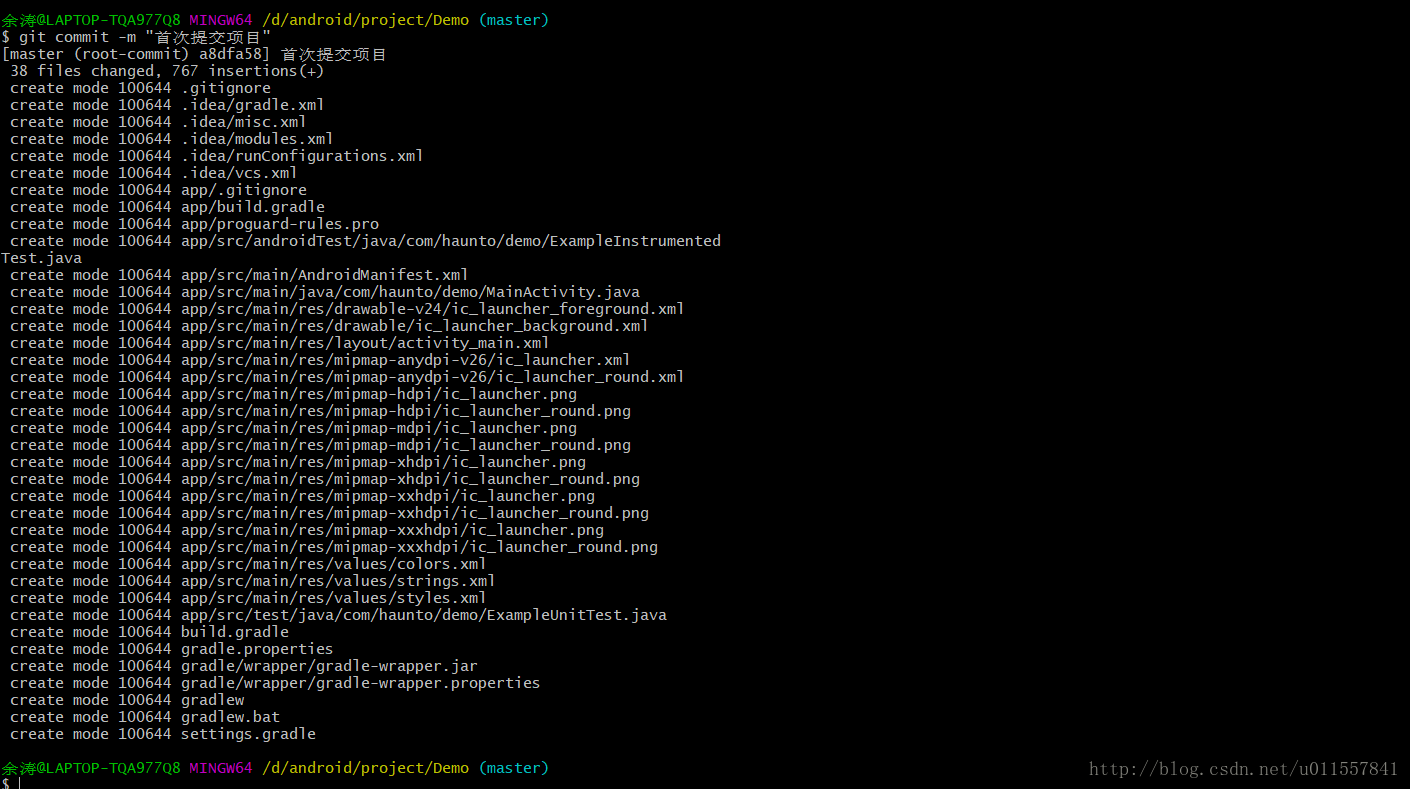Click the 'create mode 100644 gradlew' line
The image size is (1410, 789).
click(x=127, y=700)
